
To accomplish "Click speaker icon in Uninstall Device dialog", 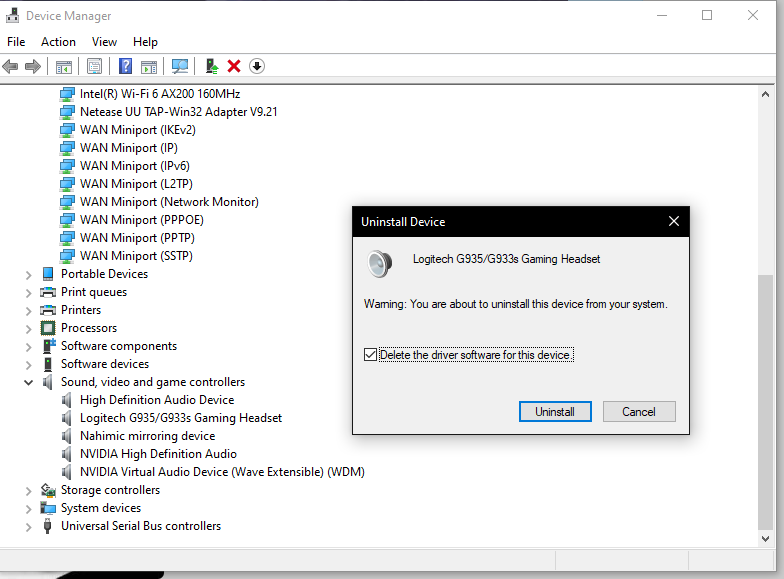I will click(380, 264).
